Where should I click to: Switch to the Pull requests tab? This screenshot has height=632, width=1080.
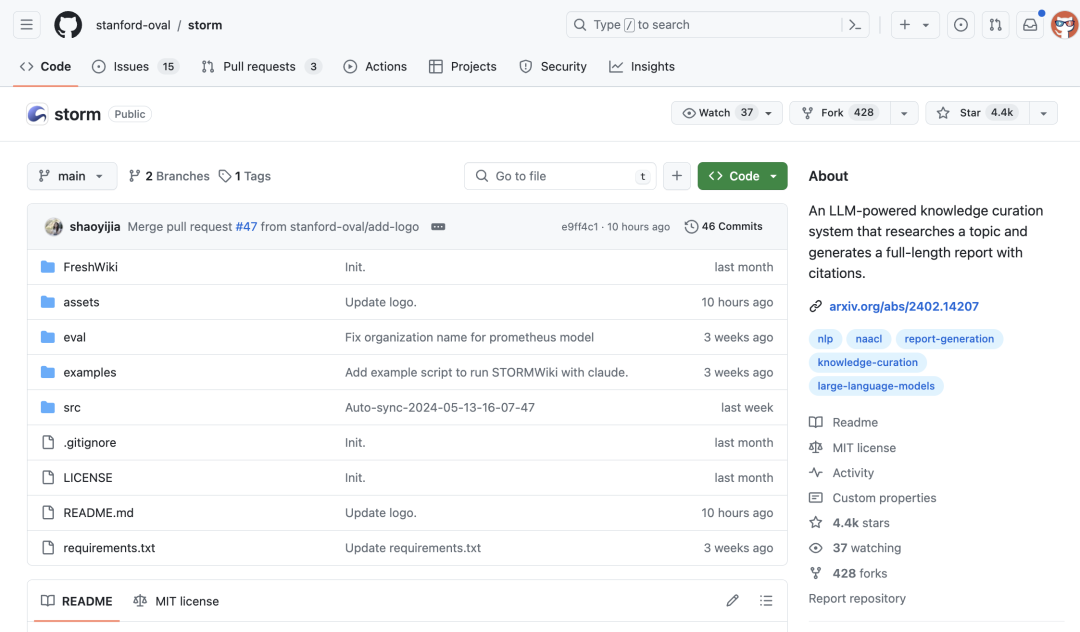pyautogui.click(x=261, y=67)
